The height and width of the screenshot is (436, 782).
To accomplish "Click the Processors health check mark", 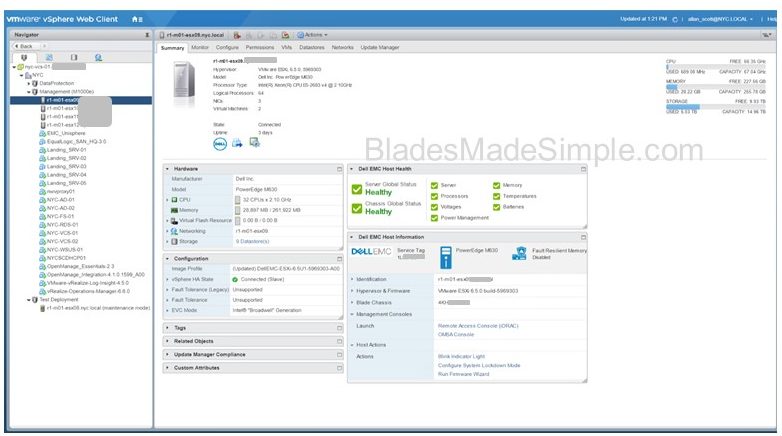I will click(434, 197).
